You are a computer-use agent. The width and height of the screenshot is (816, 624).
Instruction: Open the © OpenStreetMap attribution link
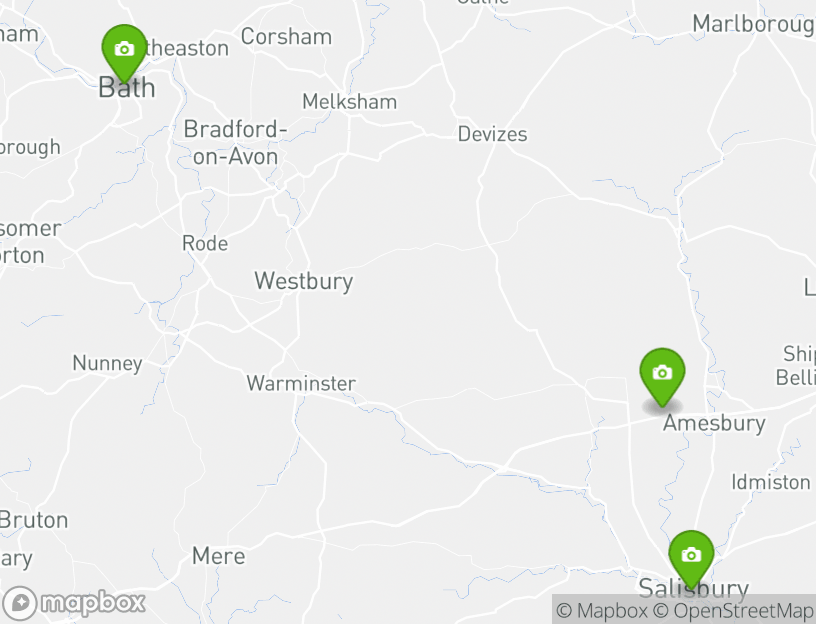click(733, 610)
